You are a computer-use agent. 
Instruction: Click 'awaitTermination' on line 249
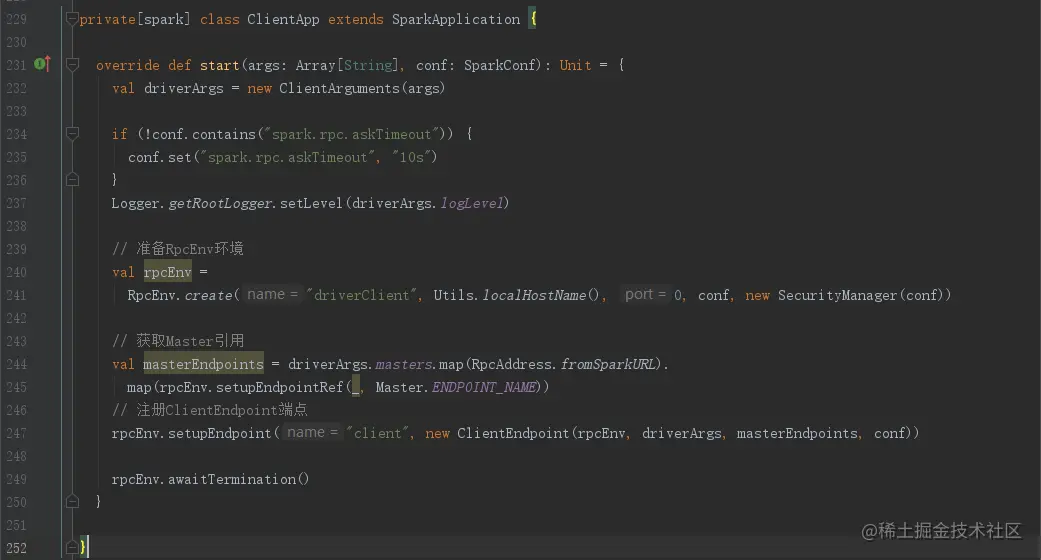232,479
